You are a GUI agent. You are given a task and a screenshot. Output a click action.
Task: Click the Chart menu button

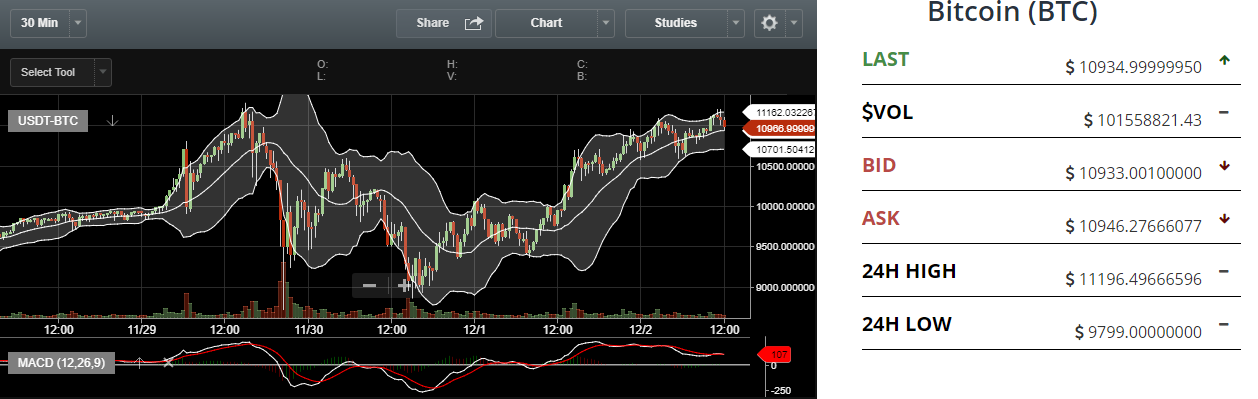(546, 23)
